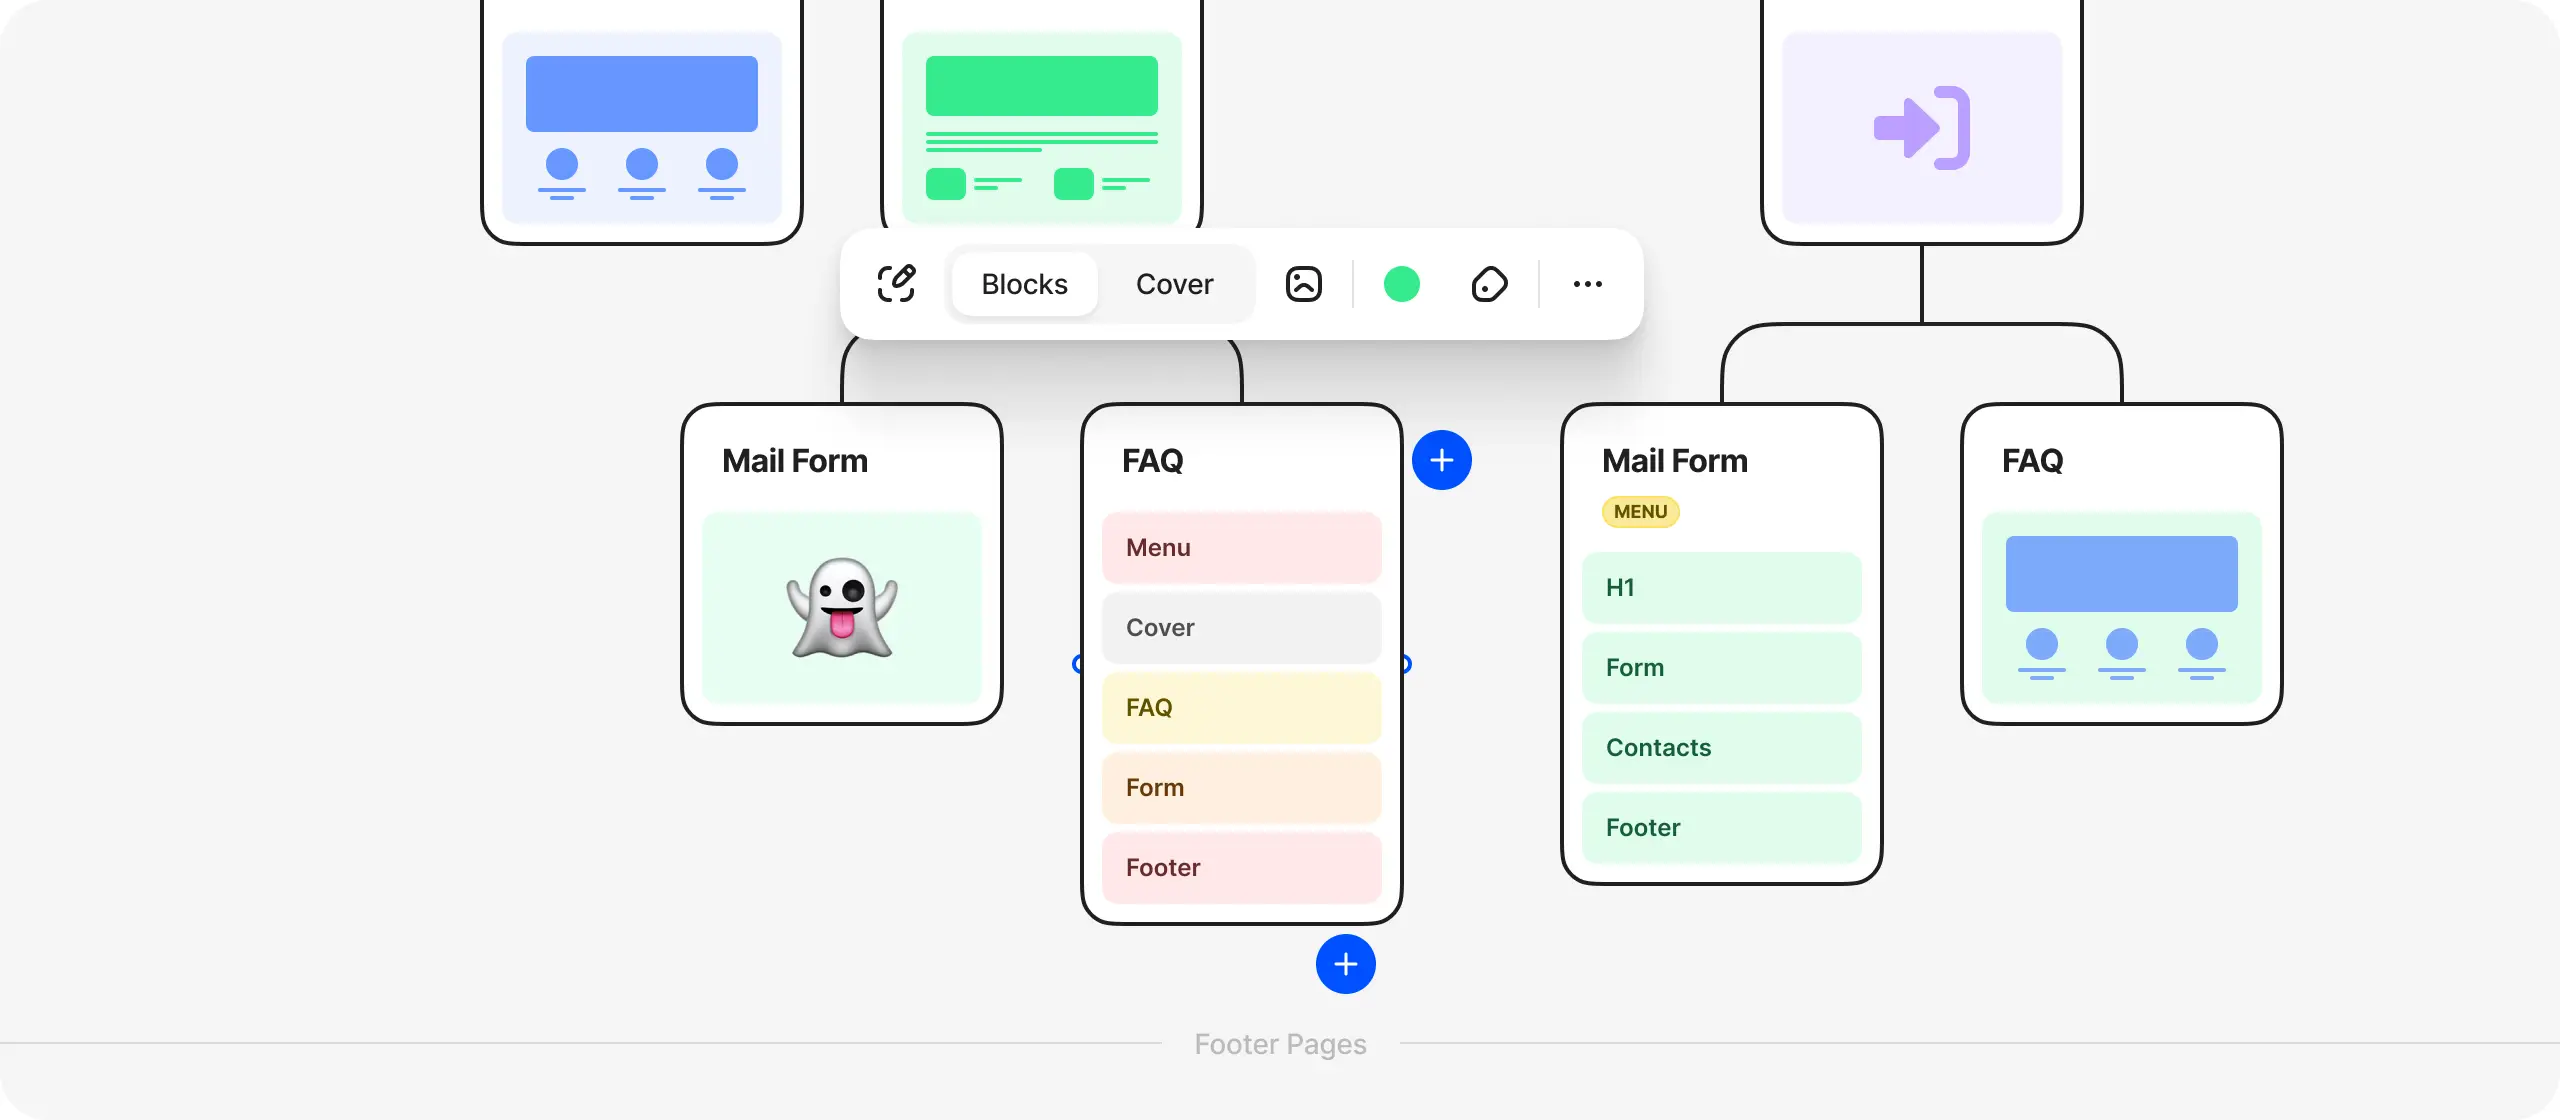The image size is (2560, 1120).
Task: Switch to the Blocks view
Action: point(1023,284)
